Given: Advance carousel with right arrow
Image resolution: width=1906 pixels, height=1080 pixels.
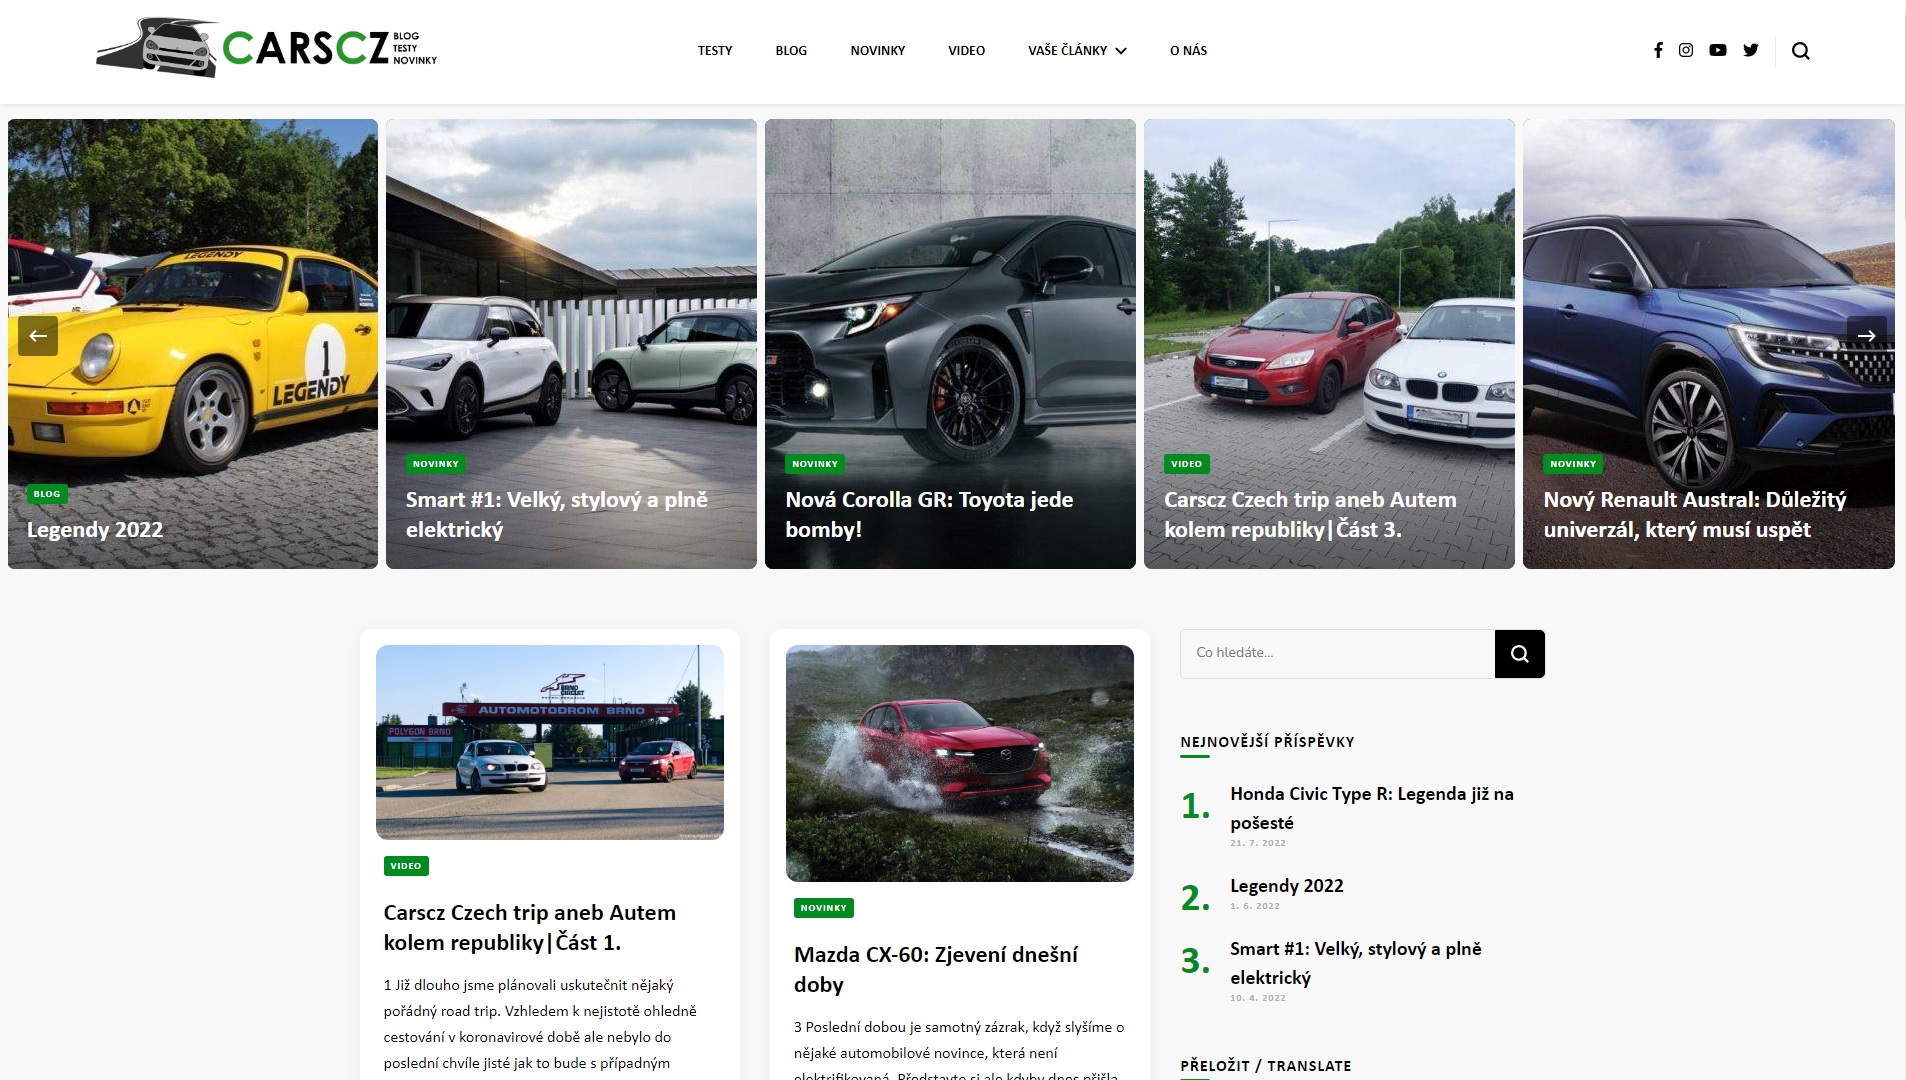Looking at the screenshot, I should tap(1866, 336).
